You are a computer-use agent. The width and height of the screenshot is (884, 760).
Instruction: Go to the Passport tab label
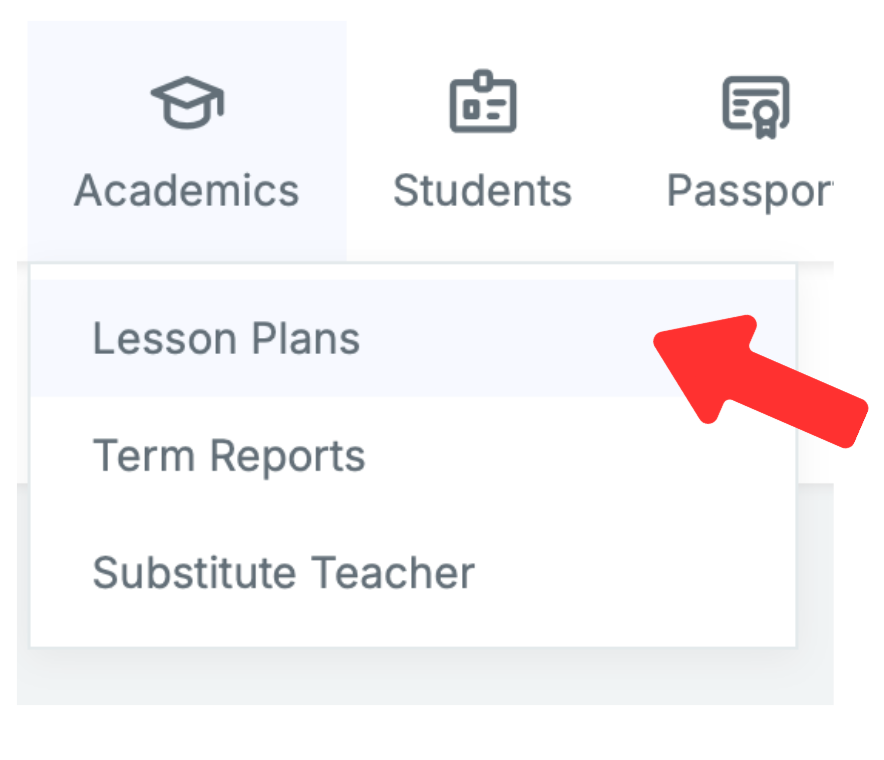[750, 190]
